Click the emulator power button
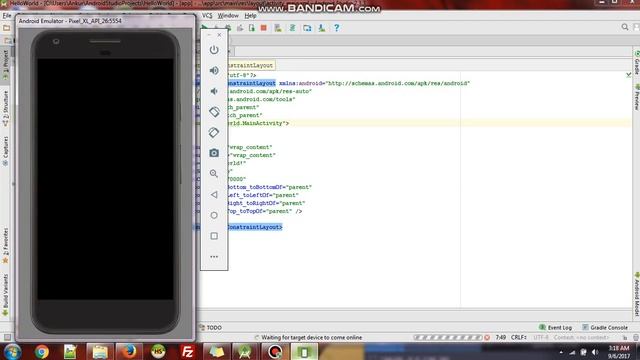Screen dimensions: 640x360 (214, 50)
